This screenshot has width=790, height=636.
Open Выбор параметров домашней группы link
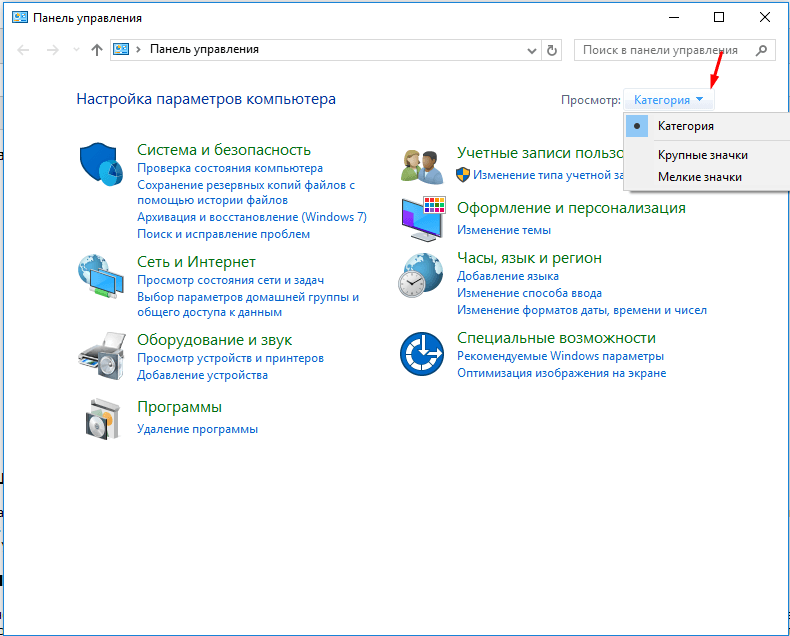(248, 304)
